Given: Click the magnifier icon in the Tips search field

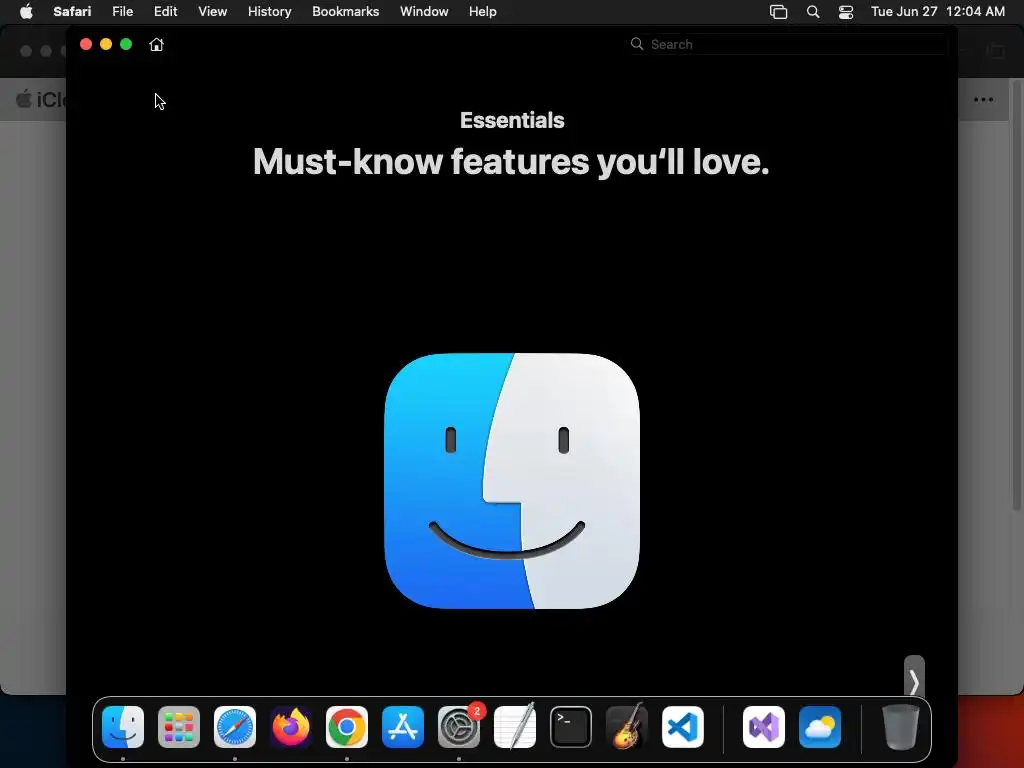Looking at the screenshot, I should tap(637, 44).
